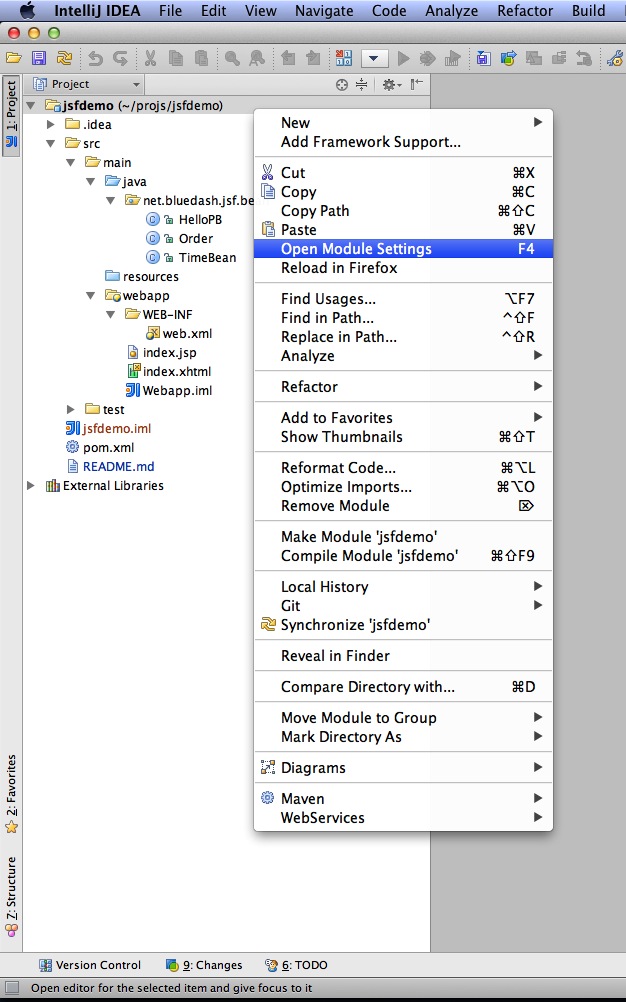Collapse the webapp folder

91,296
